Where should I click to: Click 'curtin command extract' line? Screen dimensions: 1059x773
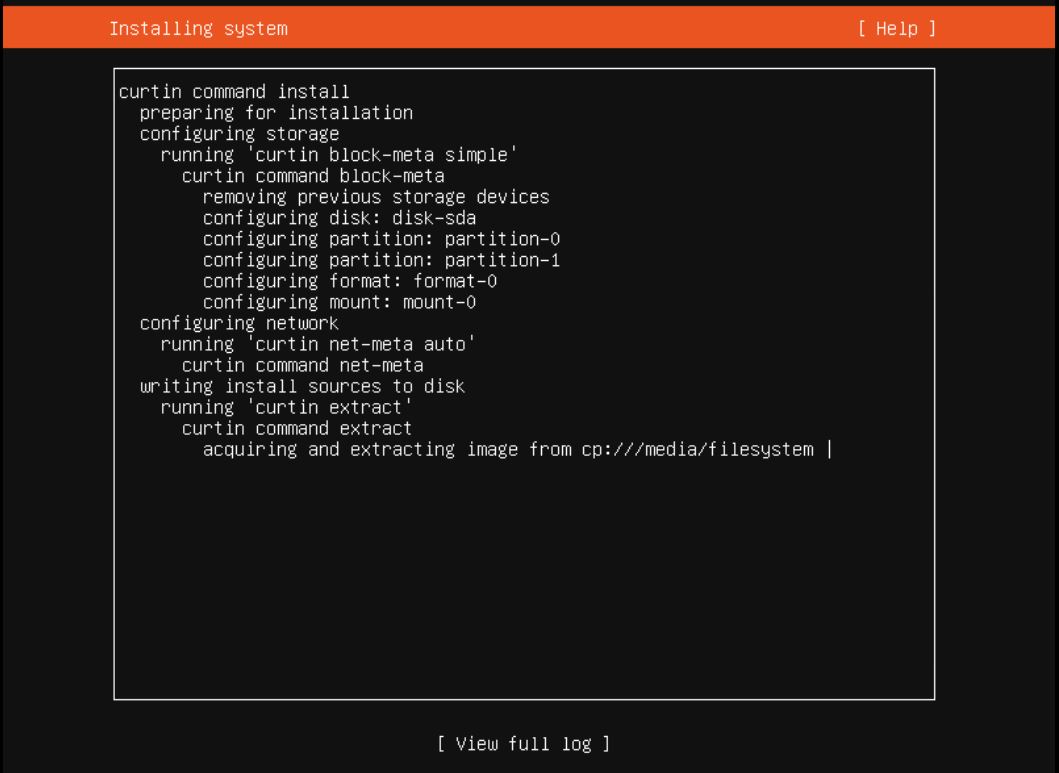[297, 429]
